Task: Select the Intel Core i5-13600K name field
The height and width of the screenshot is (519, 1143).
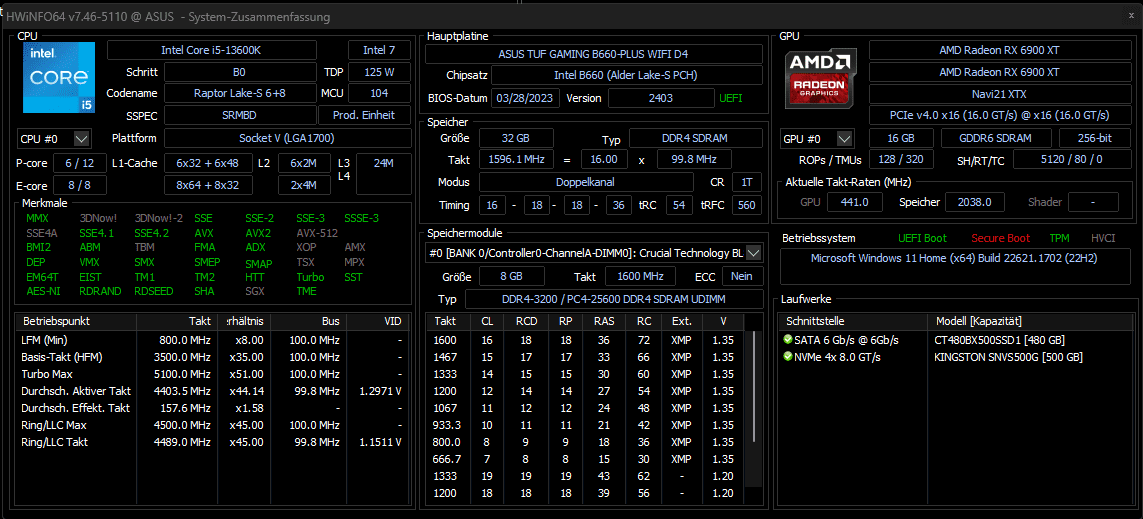Action: point(212,50)
